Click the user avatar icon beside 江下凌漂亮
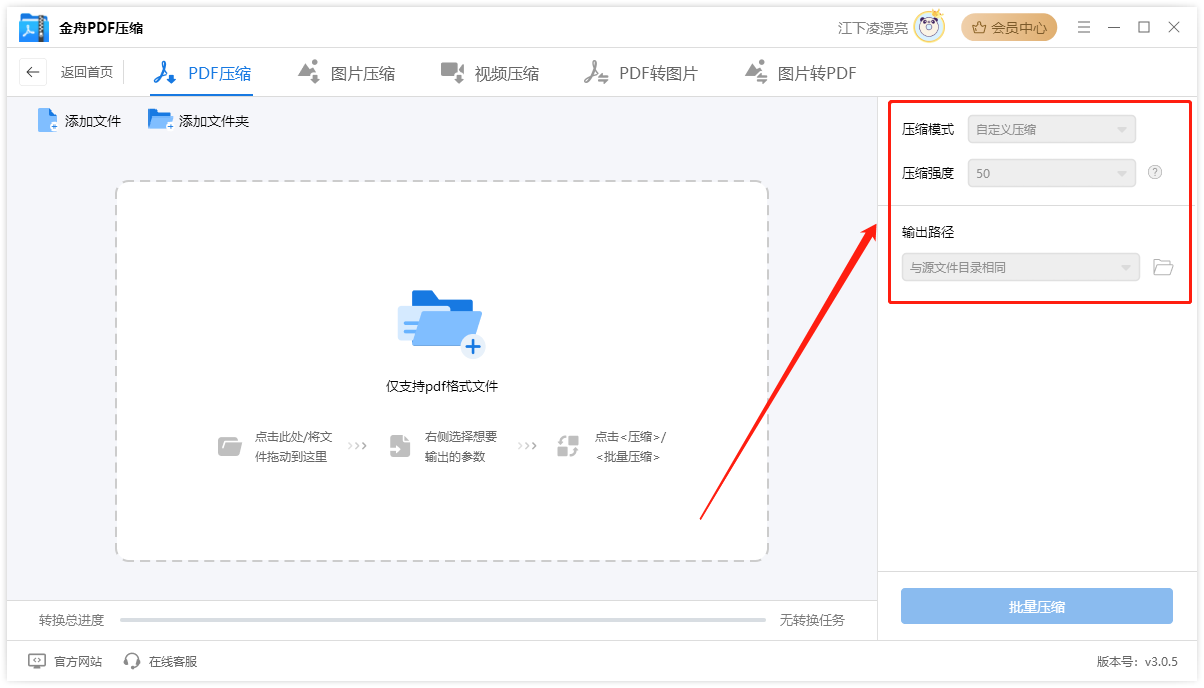Image resolution: width=1204 pixels, height=688 pixels. click(x=931, y=27)
